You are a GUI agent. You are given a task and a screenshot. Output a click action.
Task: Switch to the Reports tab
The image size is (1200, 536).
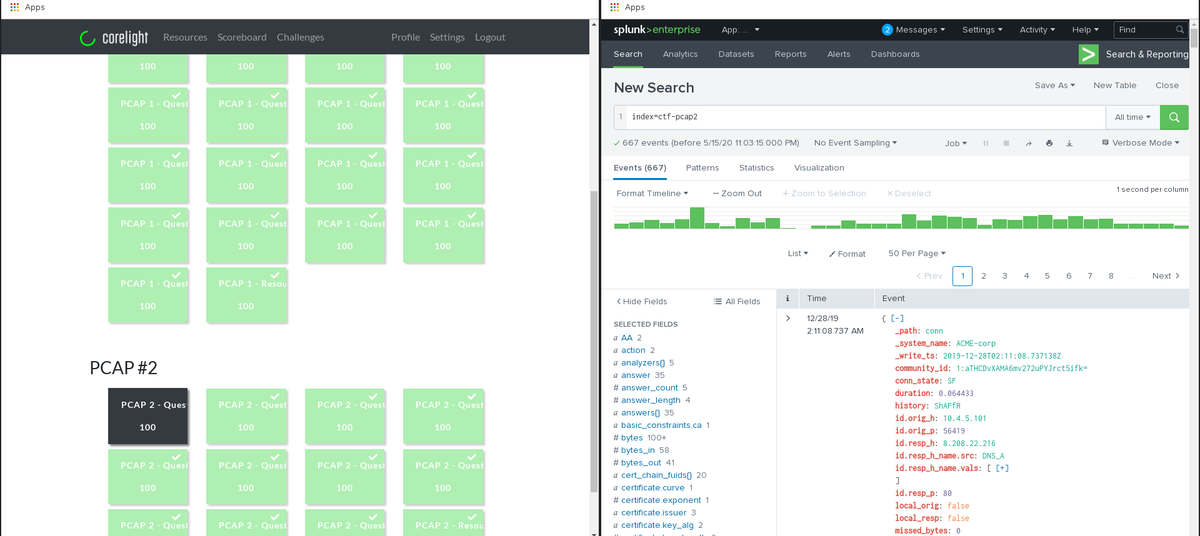tap(790, 54)
